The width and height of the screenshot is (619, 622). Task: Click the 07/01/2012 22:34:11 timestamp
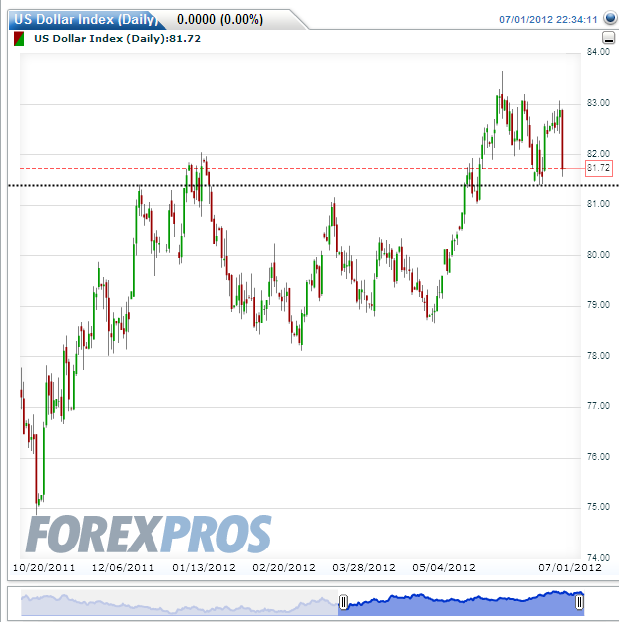548,19
